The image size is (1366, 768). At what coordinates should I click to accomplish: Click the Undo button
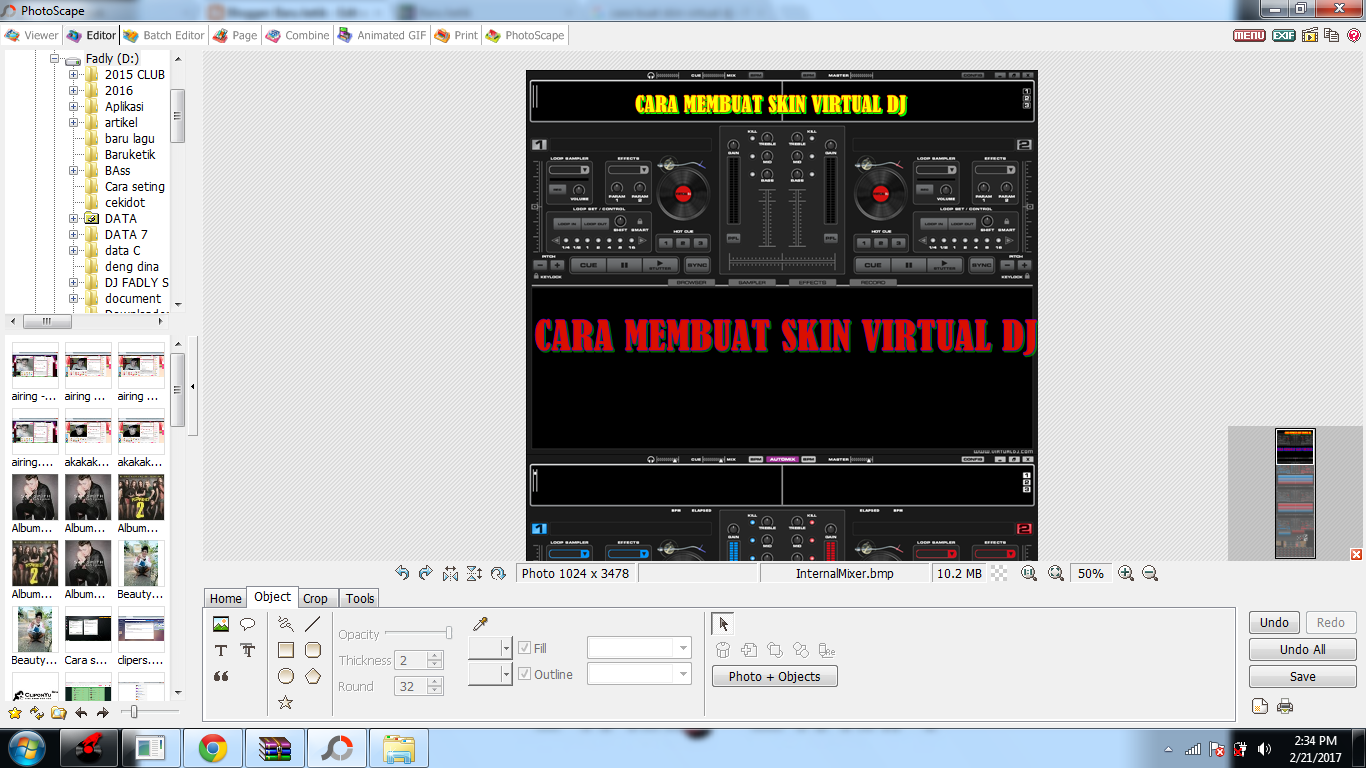[x=1274, y=622]
